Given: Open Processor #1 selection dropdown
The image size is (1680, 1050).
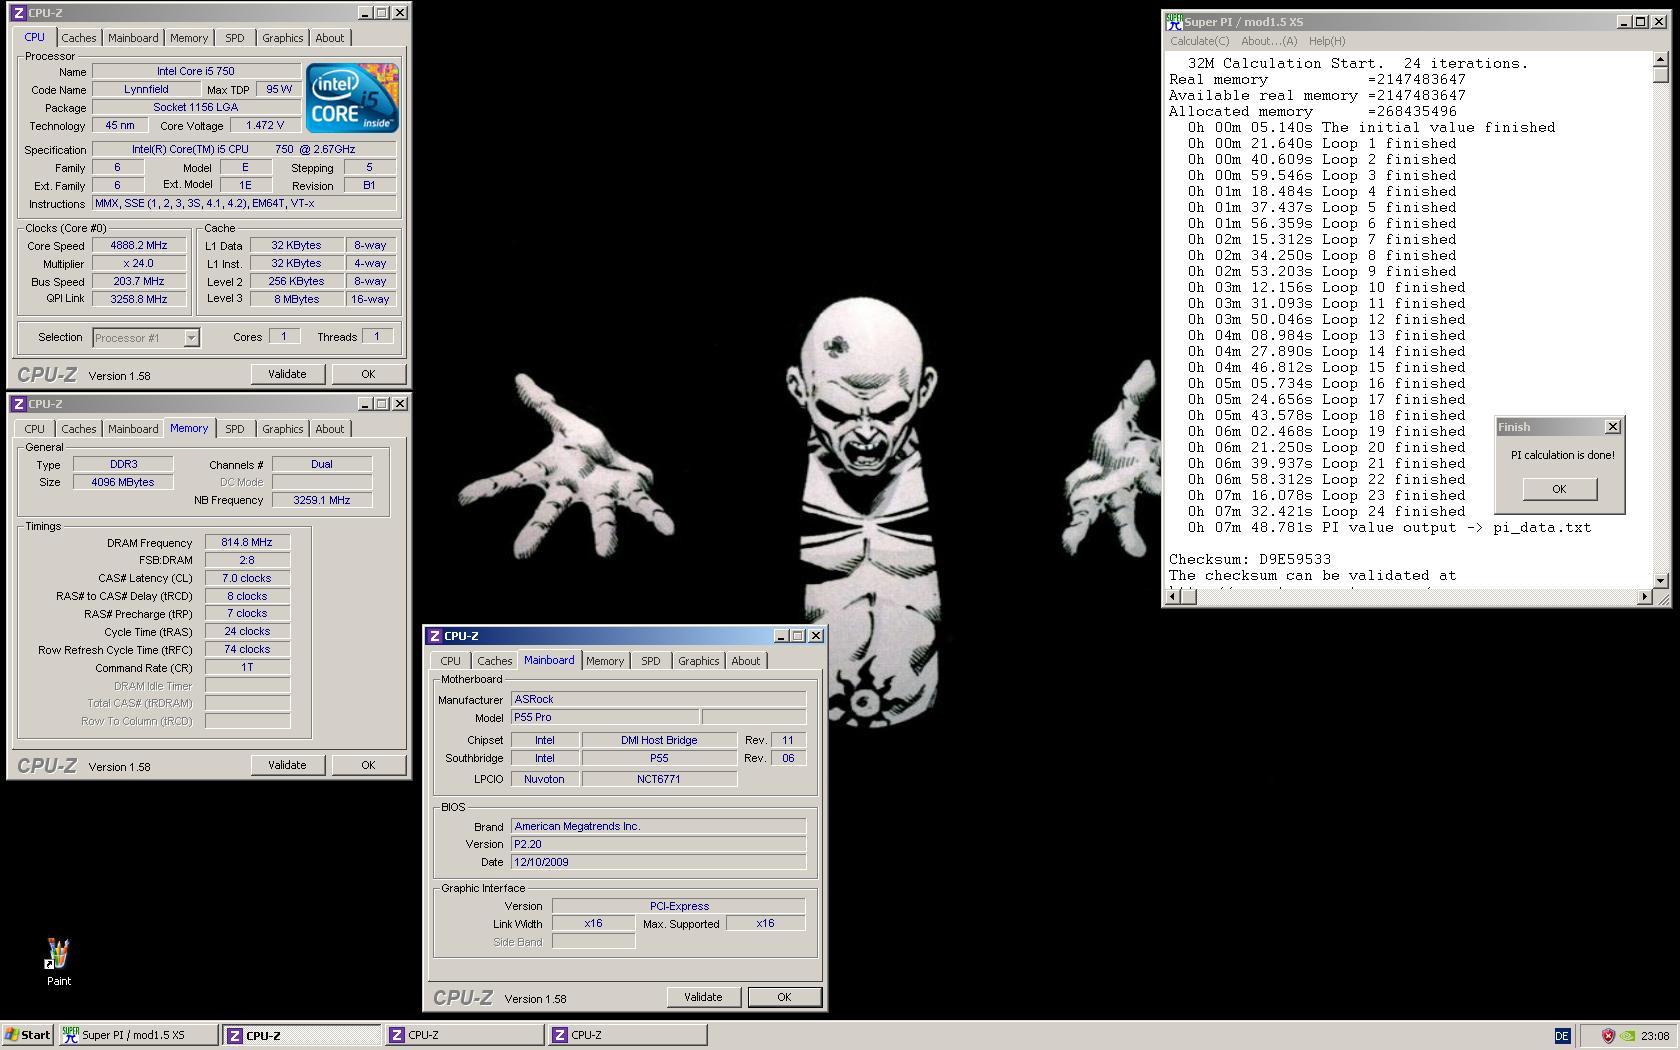Looking at the screenshot, I should click(x=191, y=338).
